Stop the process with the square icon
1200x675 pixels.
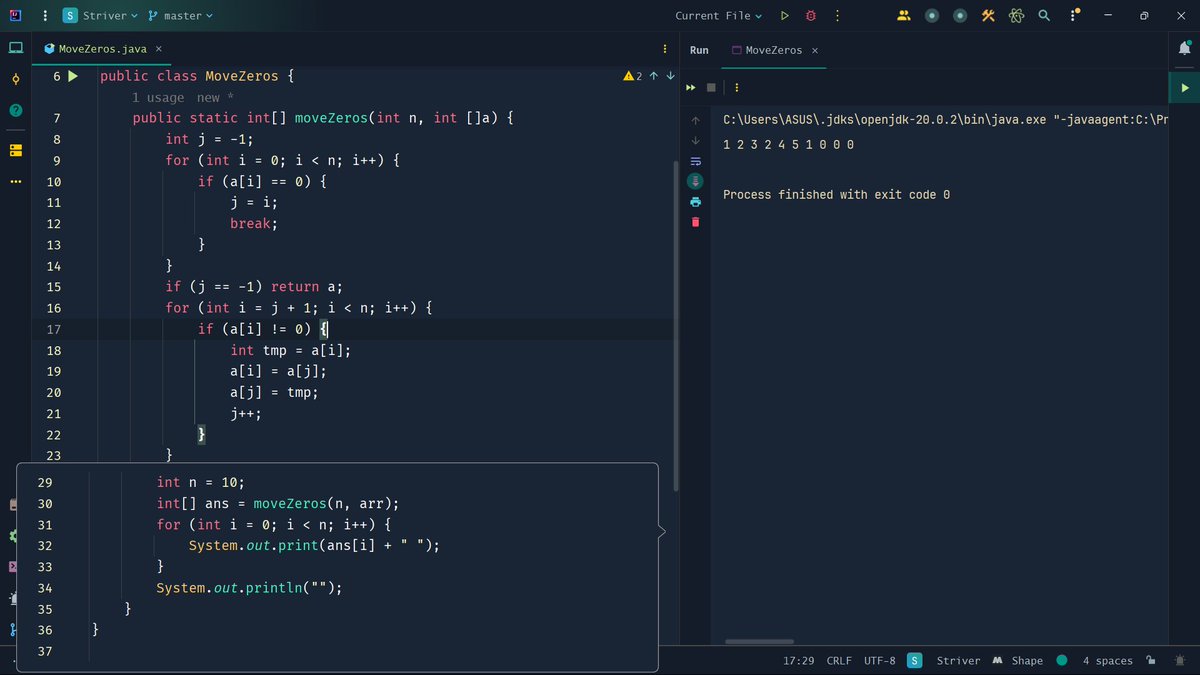pyautogui.click(x=712, y=87)
